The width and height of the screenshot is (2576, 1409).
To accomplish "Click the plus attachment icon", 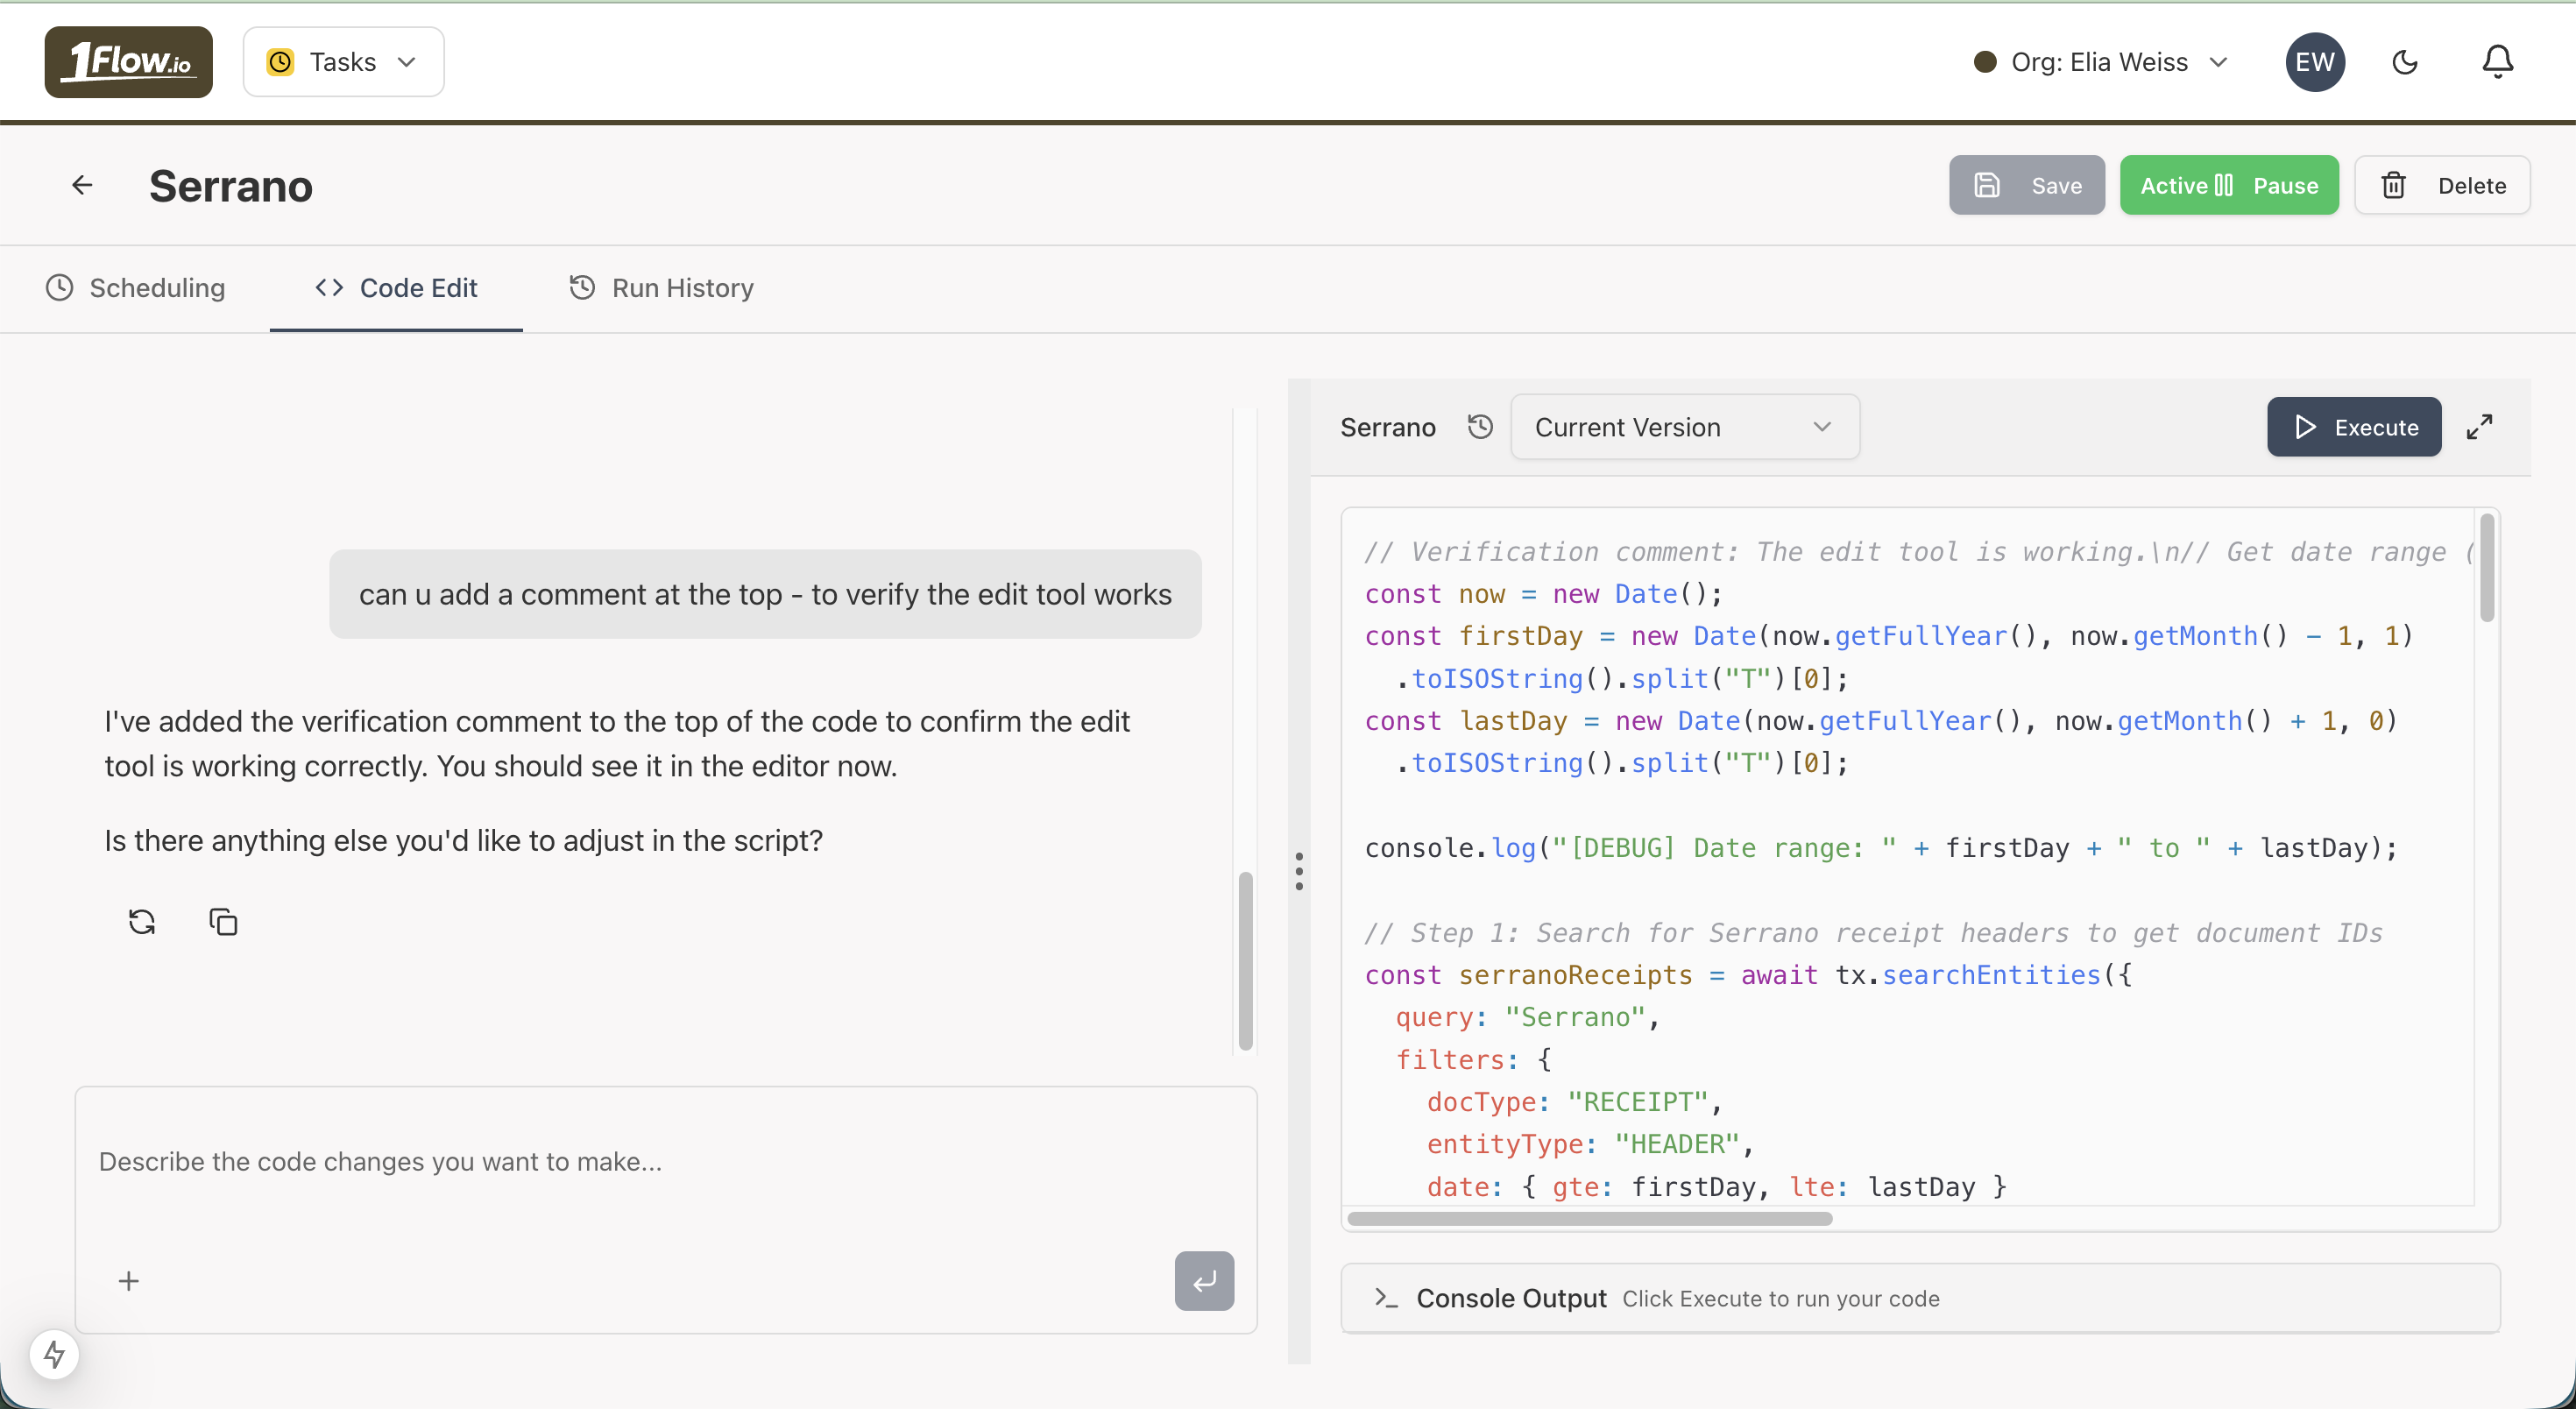I will point(129,1280).
